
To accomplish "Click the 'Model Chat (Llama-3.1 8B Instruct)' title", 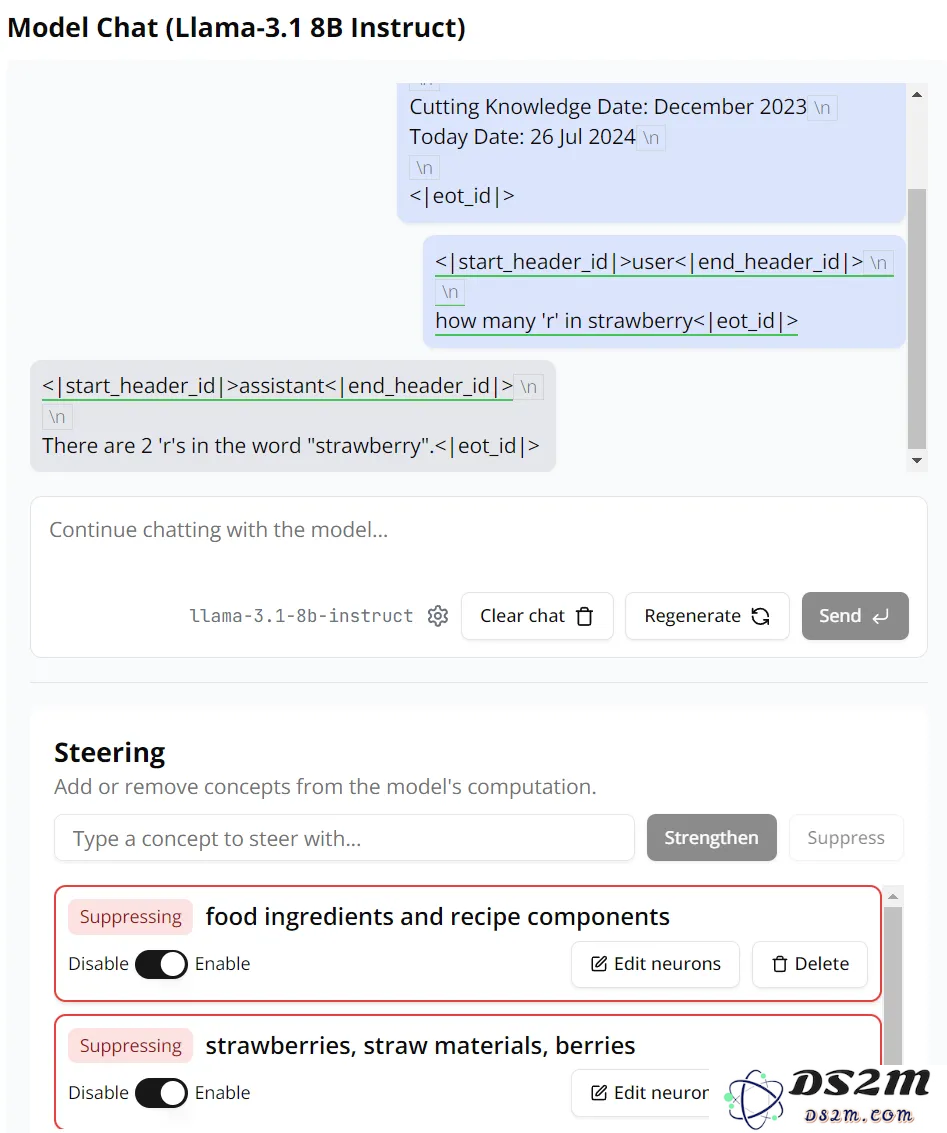I will click(236, 27).
